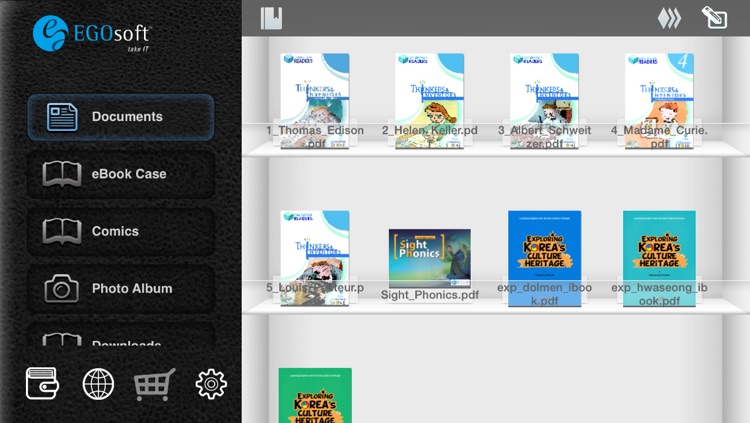Open the Photo Album section
The image size is (750, 423).
(x=121, y=289)
